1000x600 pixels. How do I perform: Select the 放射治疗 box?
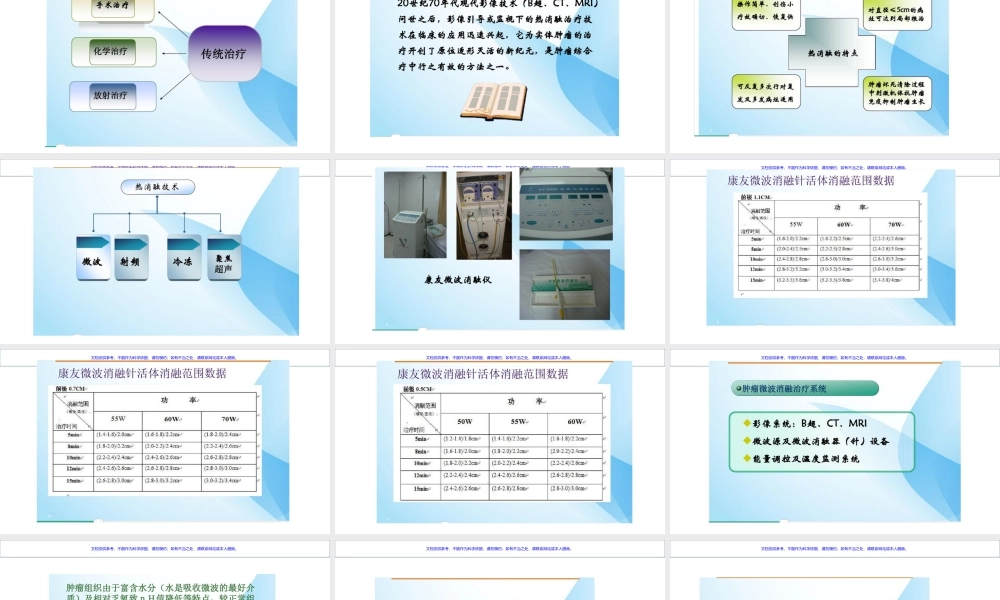pos(113,96)
